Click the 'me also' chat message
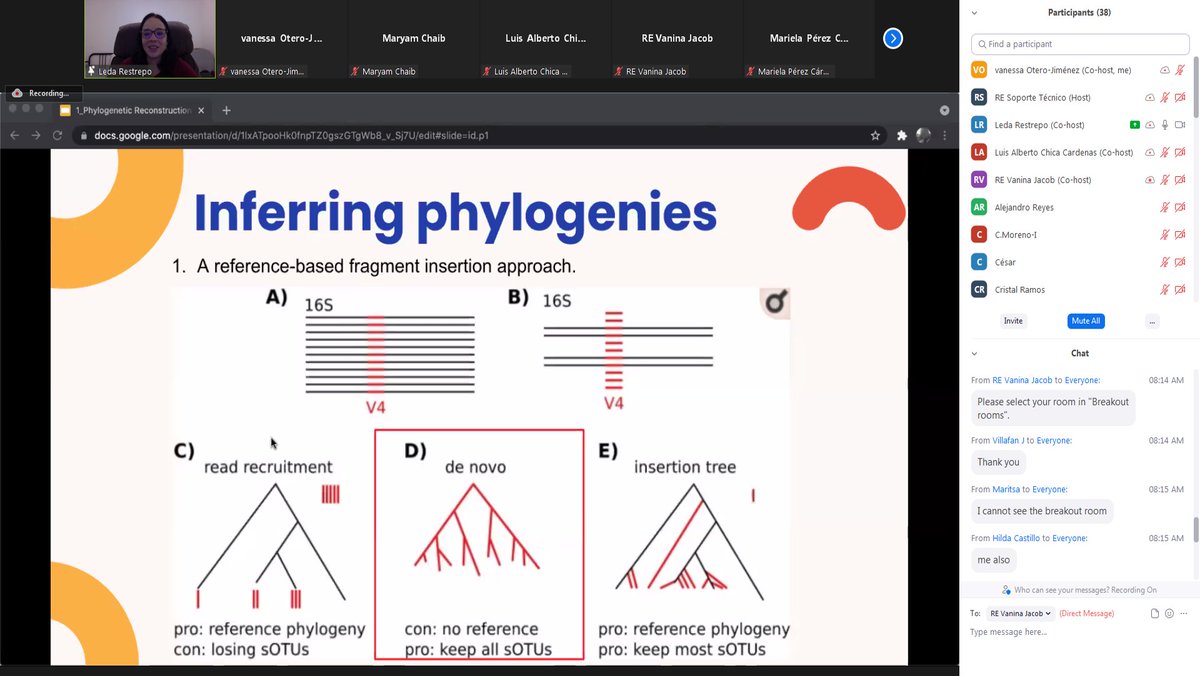Viewport: 1200px width, 676px height. 993,560
